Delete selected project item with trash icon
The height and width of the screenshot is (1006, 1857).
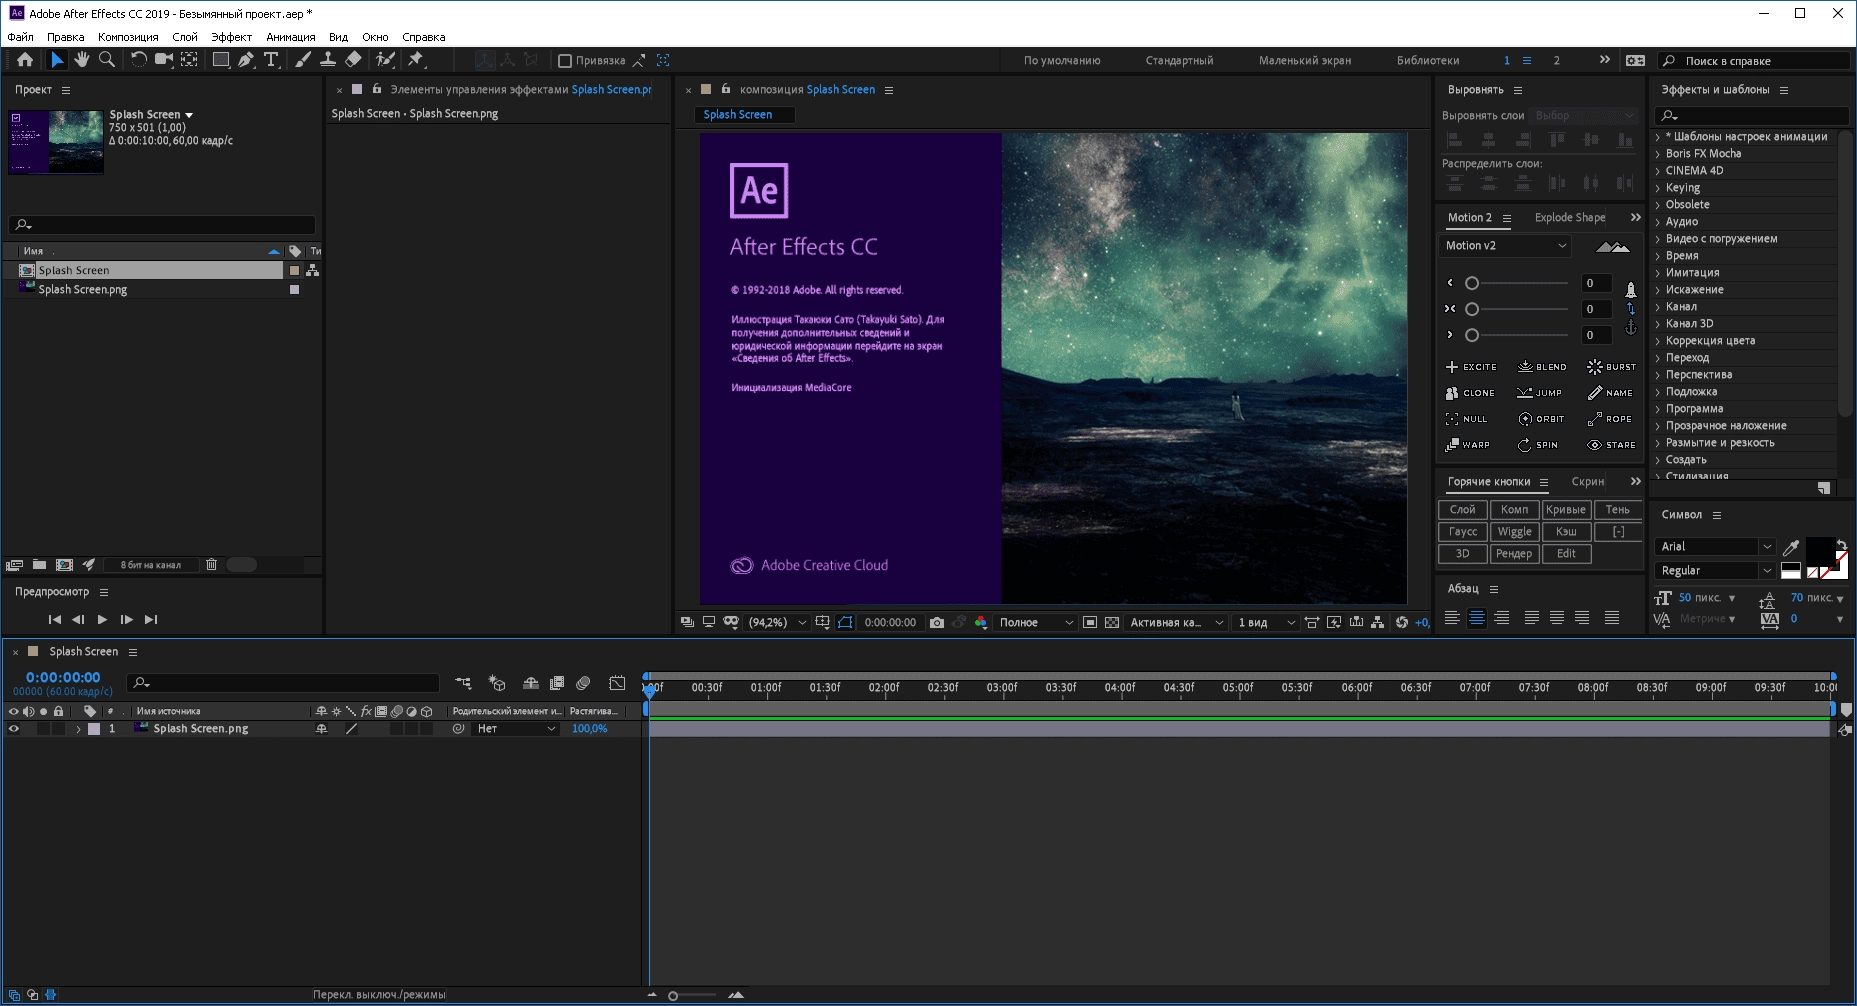tap(211, 565)
